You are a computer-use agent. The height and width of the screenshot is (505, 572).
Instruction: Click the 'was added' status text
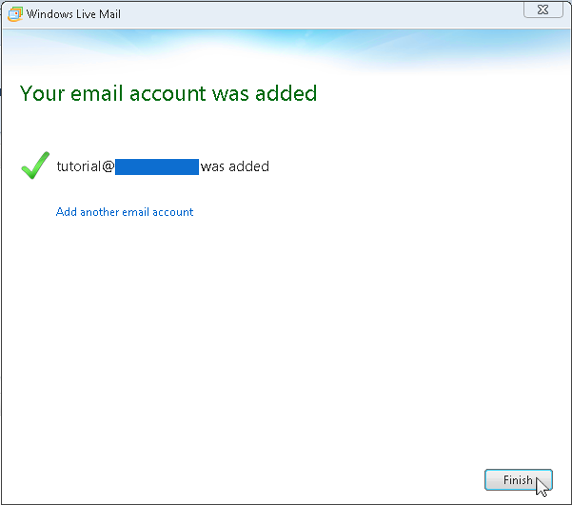[x=235, y=166]
